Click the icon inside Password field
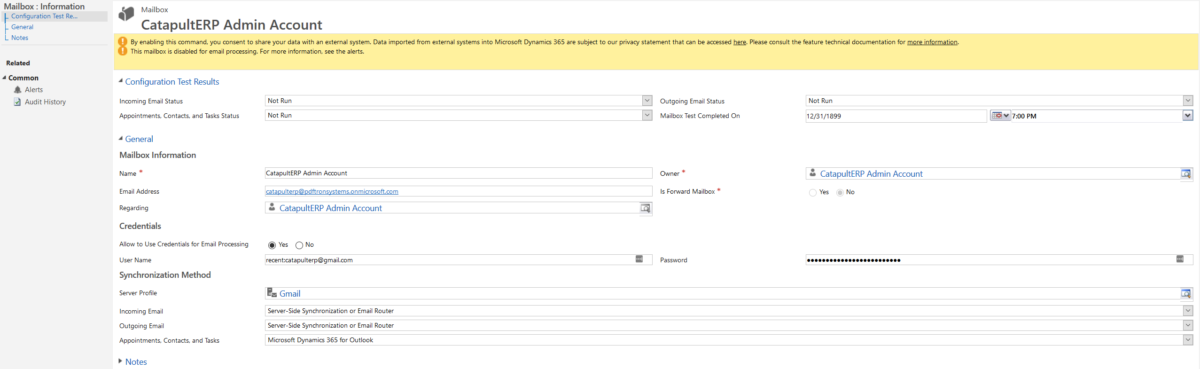The height and width of the screenshot is (369, 1200). tap(1181, 259)
